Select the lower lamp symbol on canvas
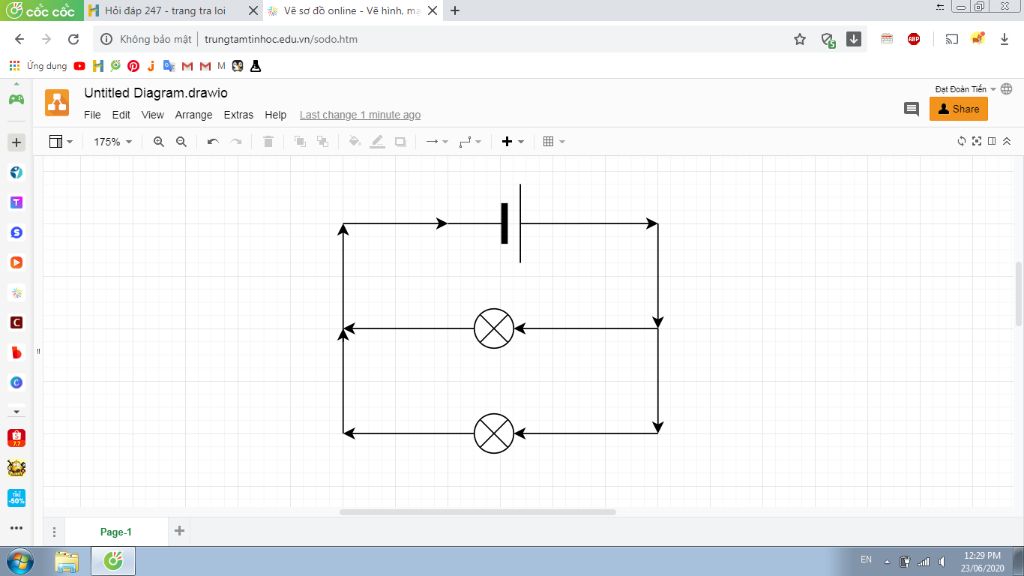1024x576 pixels. coord(494,433)
